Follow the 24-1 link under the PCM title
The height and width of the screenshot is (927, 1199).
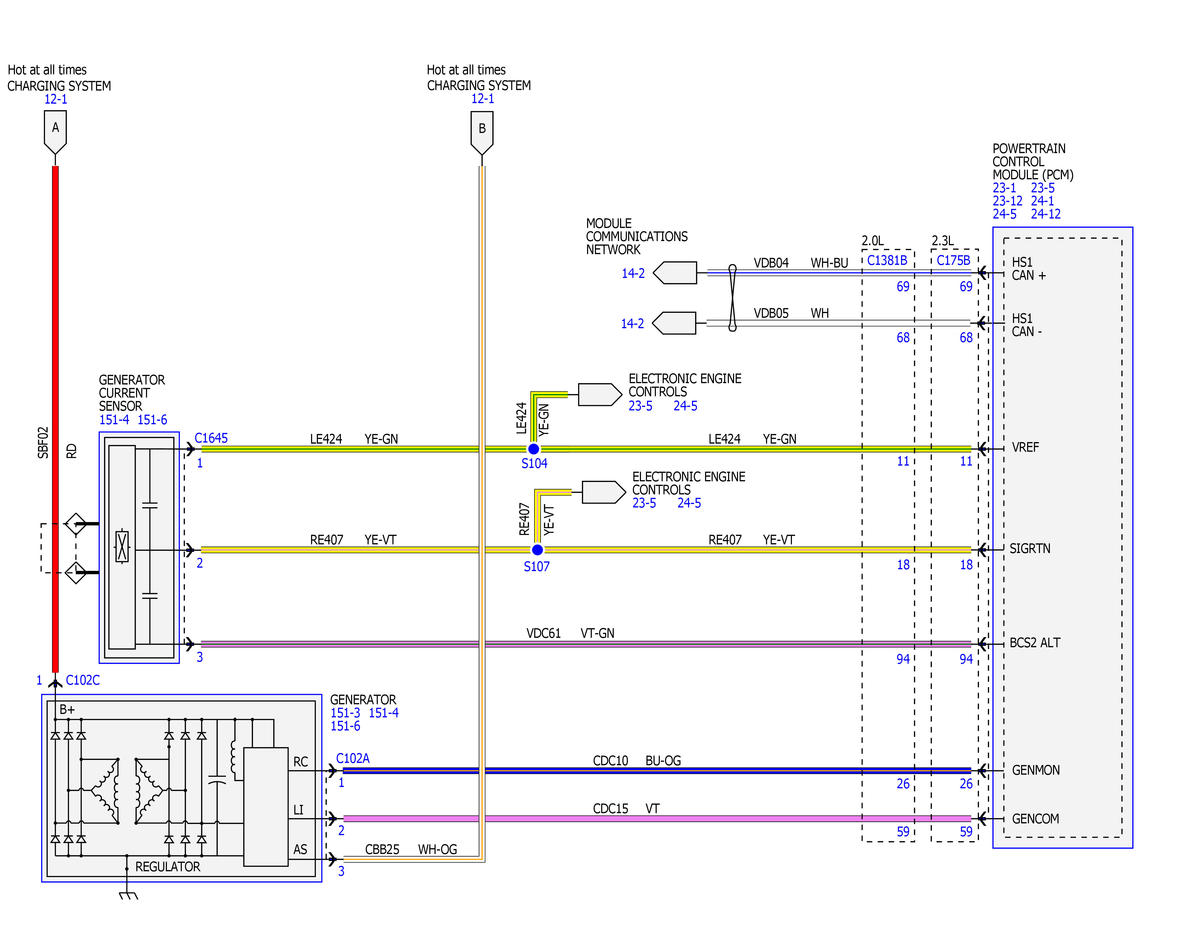(x=1042, y=201)
